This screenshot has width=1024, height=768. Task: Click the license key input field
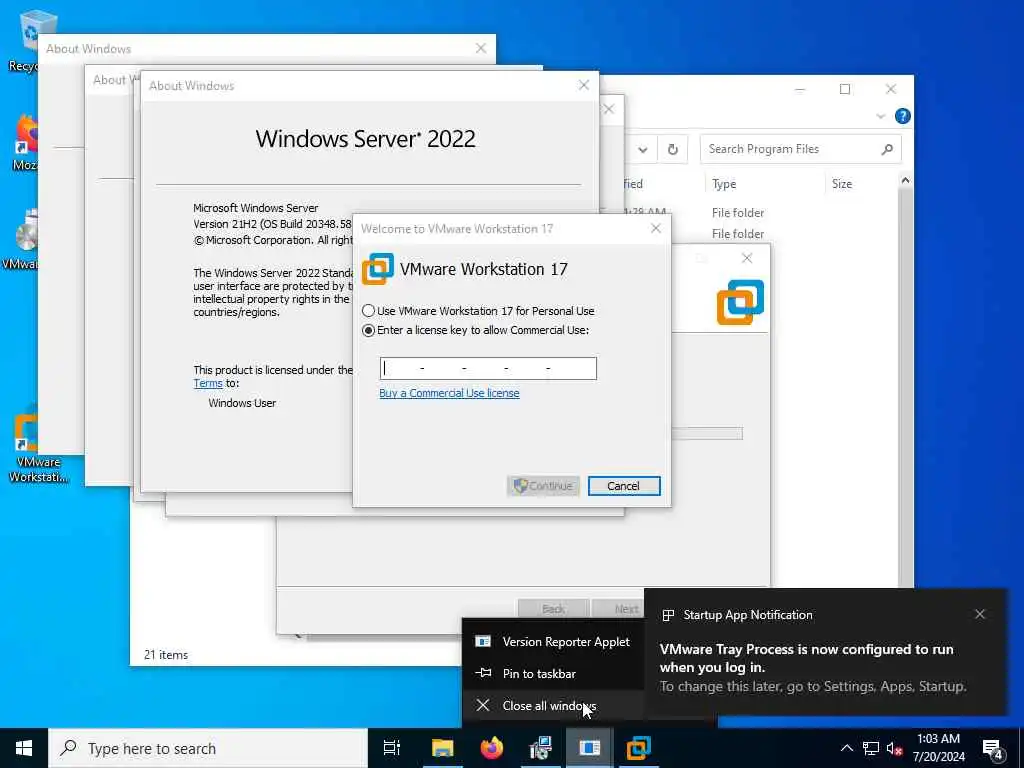click(488, 368)
